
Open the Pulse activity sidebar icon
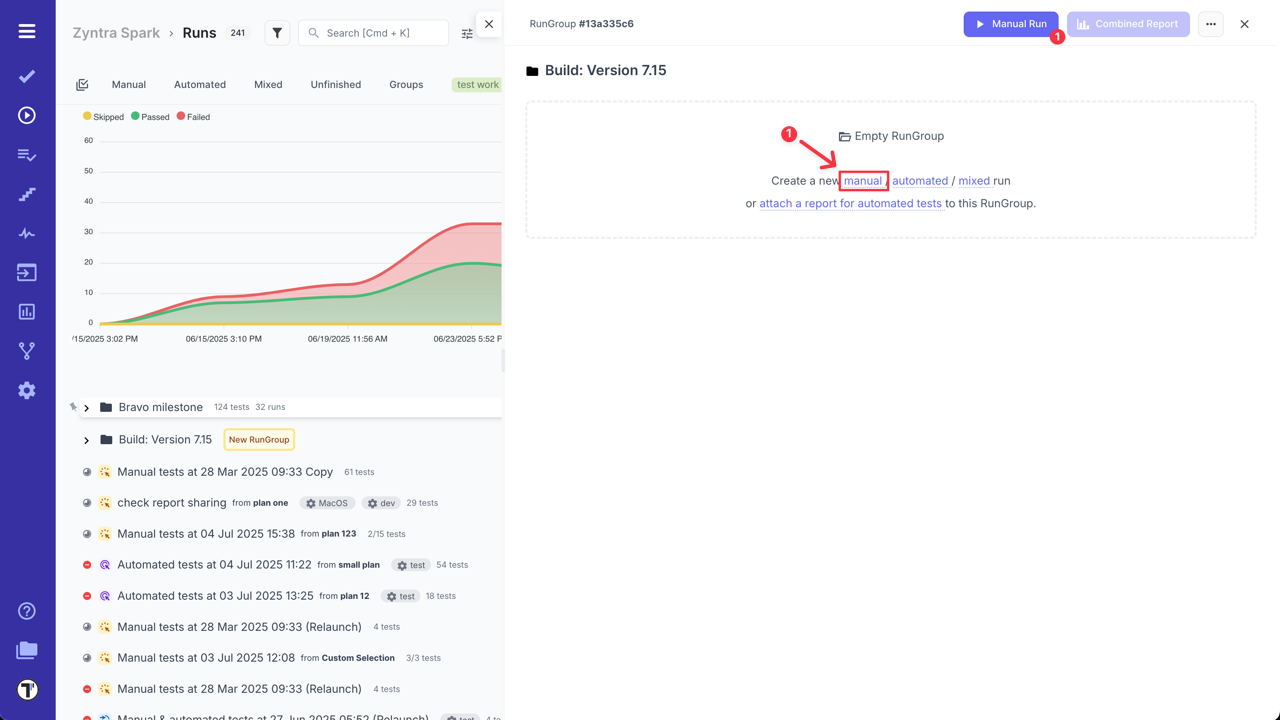[x=27, y=233]
